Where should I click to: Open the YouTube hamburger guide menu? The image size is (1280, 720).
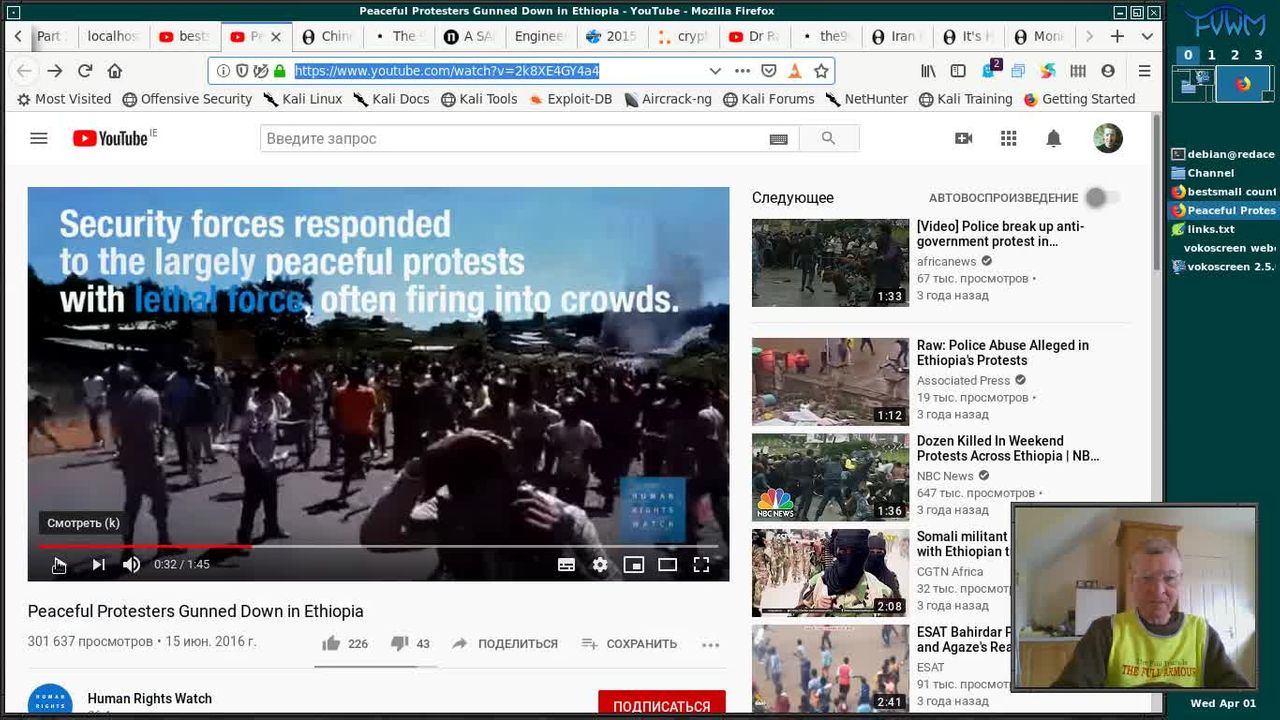[39, 139]
